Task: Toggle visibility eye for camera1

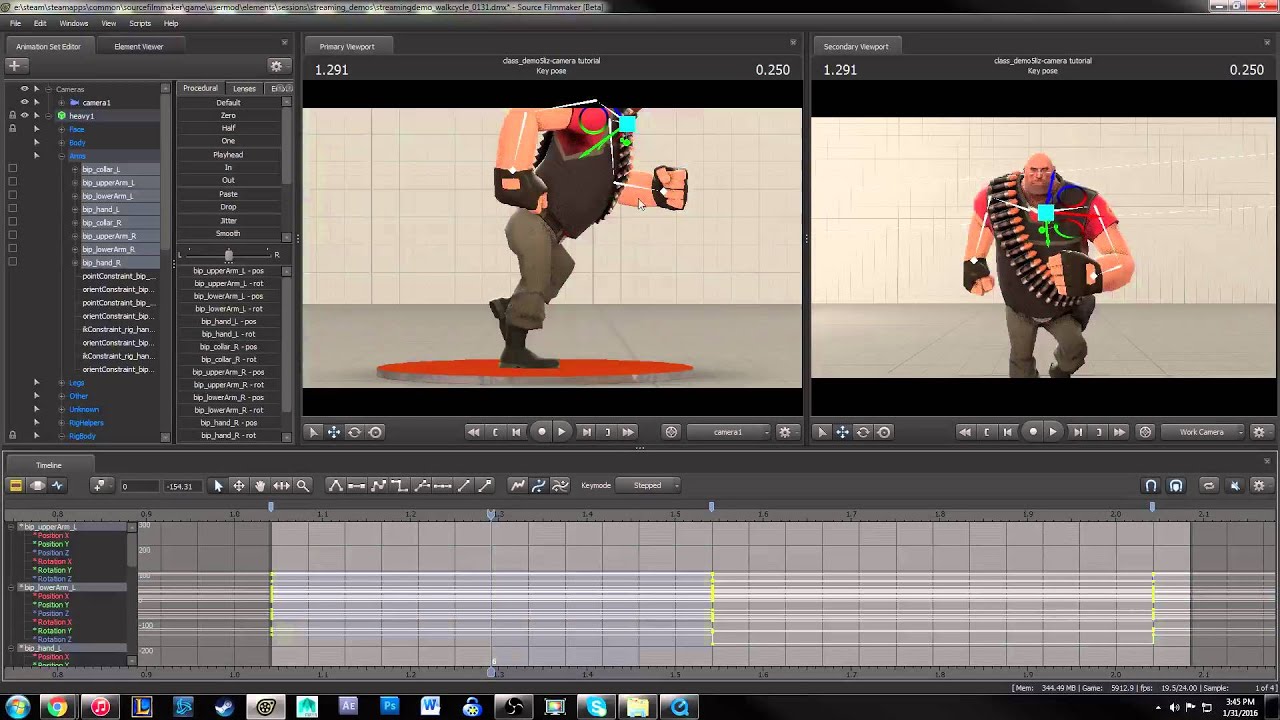Action: pos(24,102)
